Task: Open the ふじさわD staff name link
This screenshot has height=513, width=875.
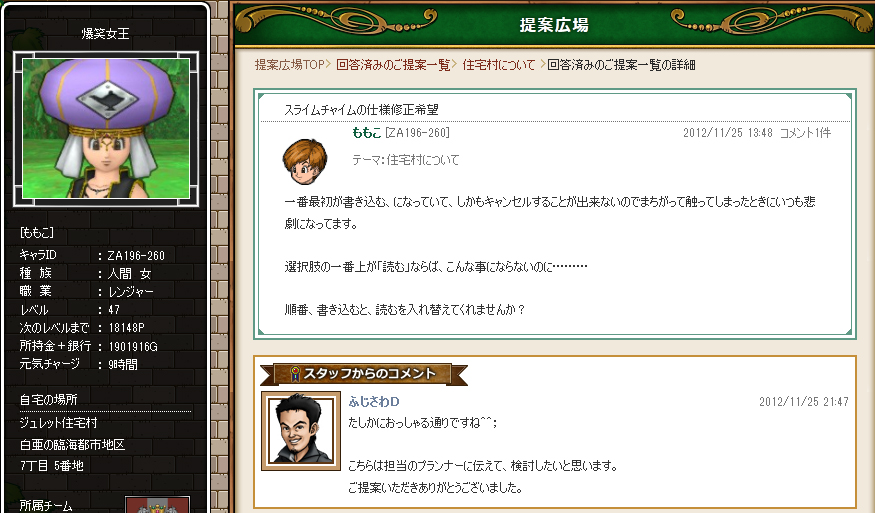Action: click(374, 401)
